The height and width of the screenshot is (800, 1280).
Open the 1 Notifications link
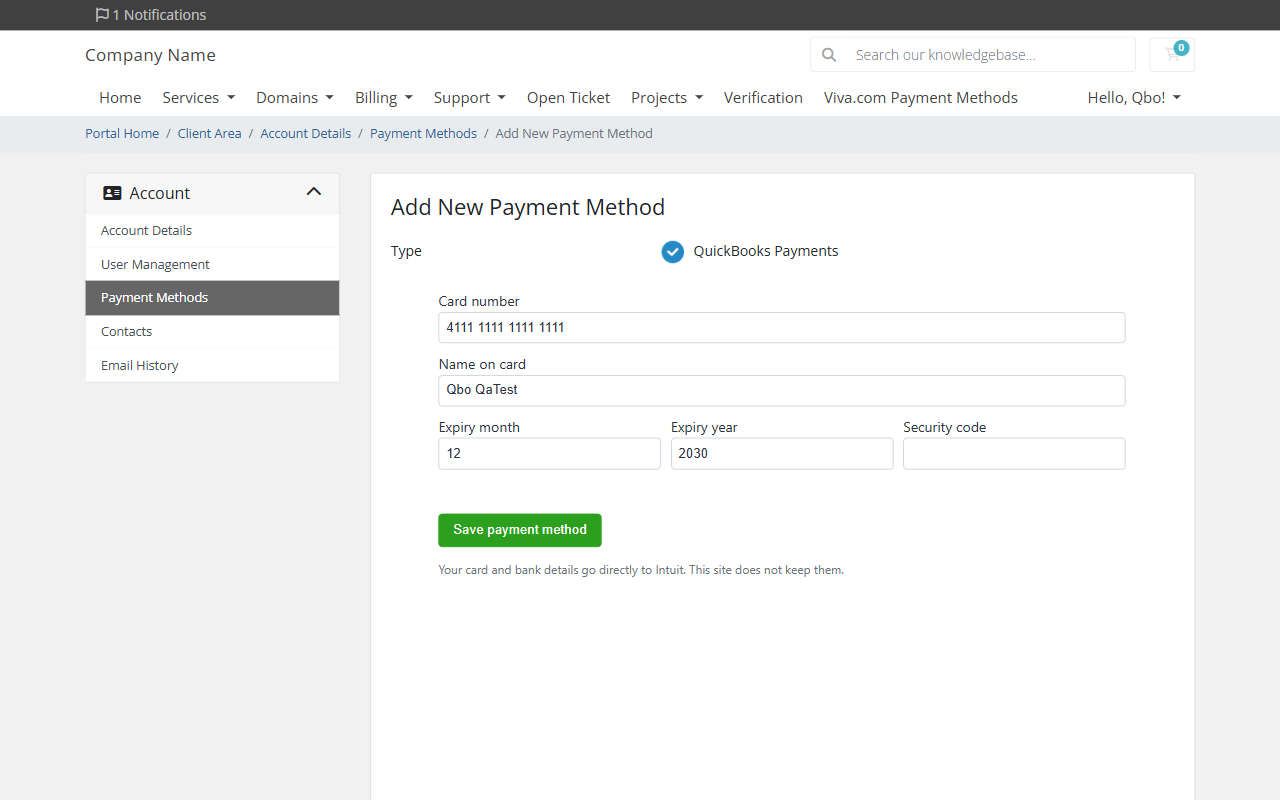click(151, 15)
